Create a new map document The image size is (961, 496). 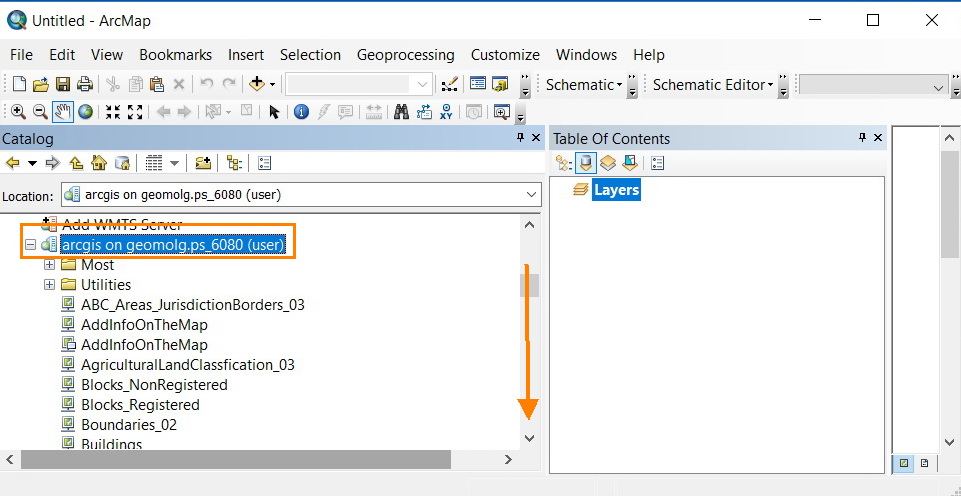[x=19, y=84]
